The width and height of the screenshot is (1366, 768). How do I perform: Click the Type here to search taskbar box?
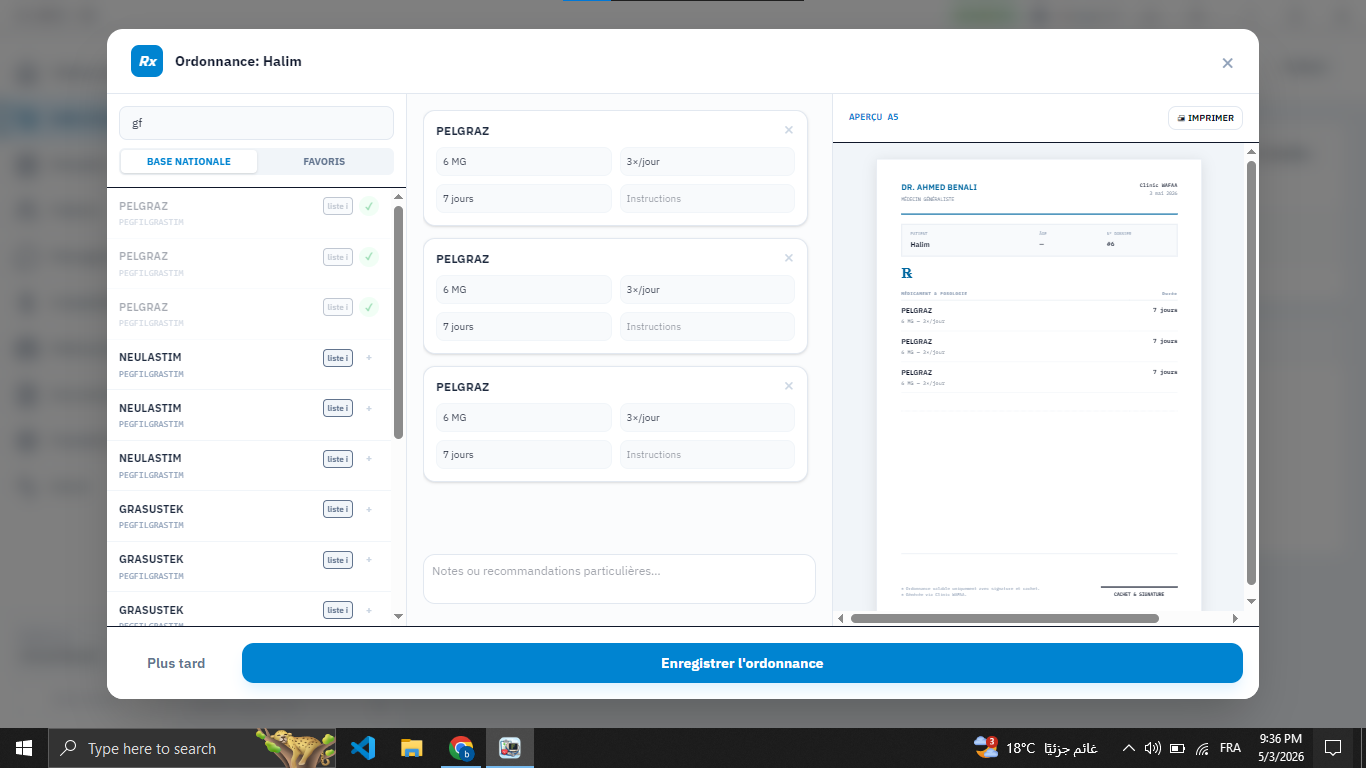pos(193,748)
